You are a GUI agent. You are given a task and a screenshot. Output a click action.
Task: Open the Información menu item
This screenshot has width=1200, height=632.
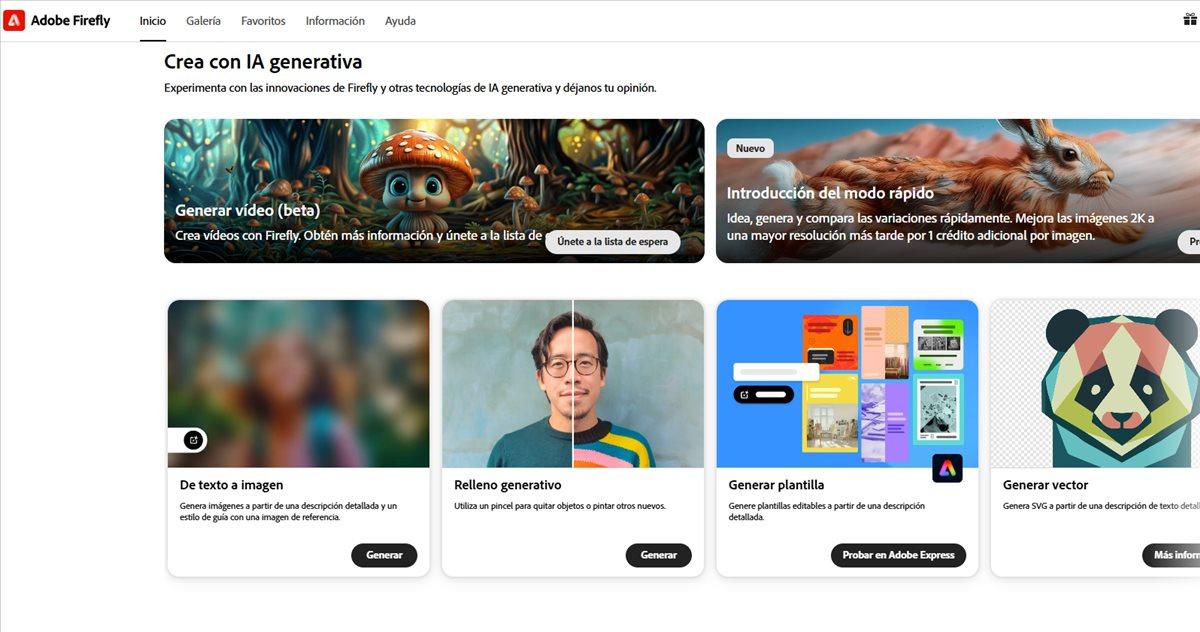[335, 21]
